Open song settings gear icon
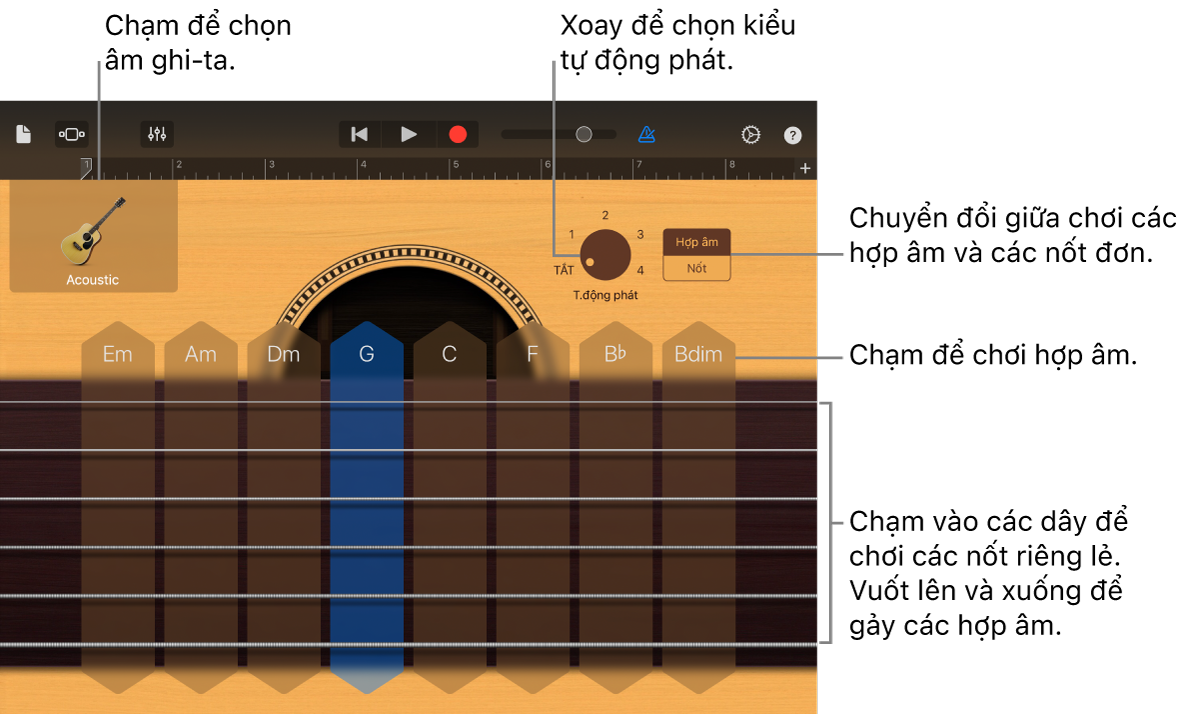 [750, 135]
